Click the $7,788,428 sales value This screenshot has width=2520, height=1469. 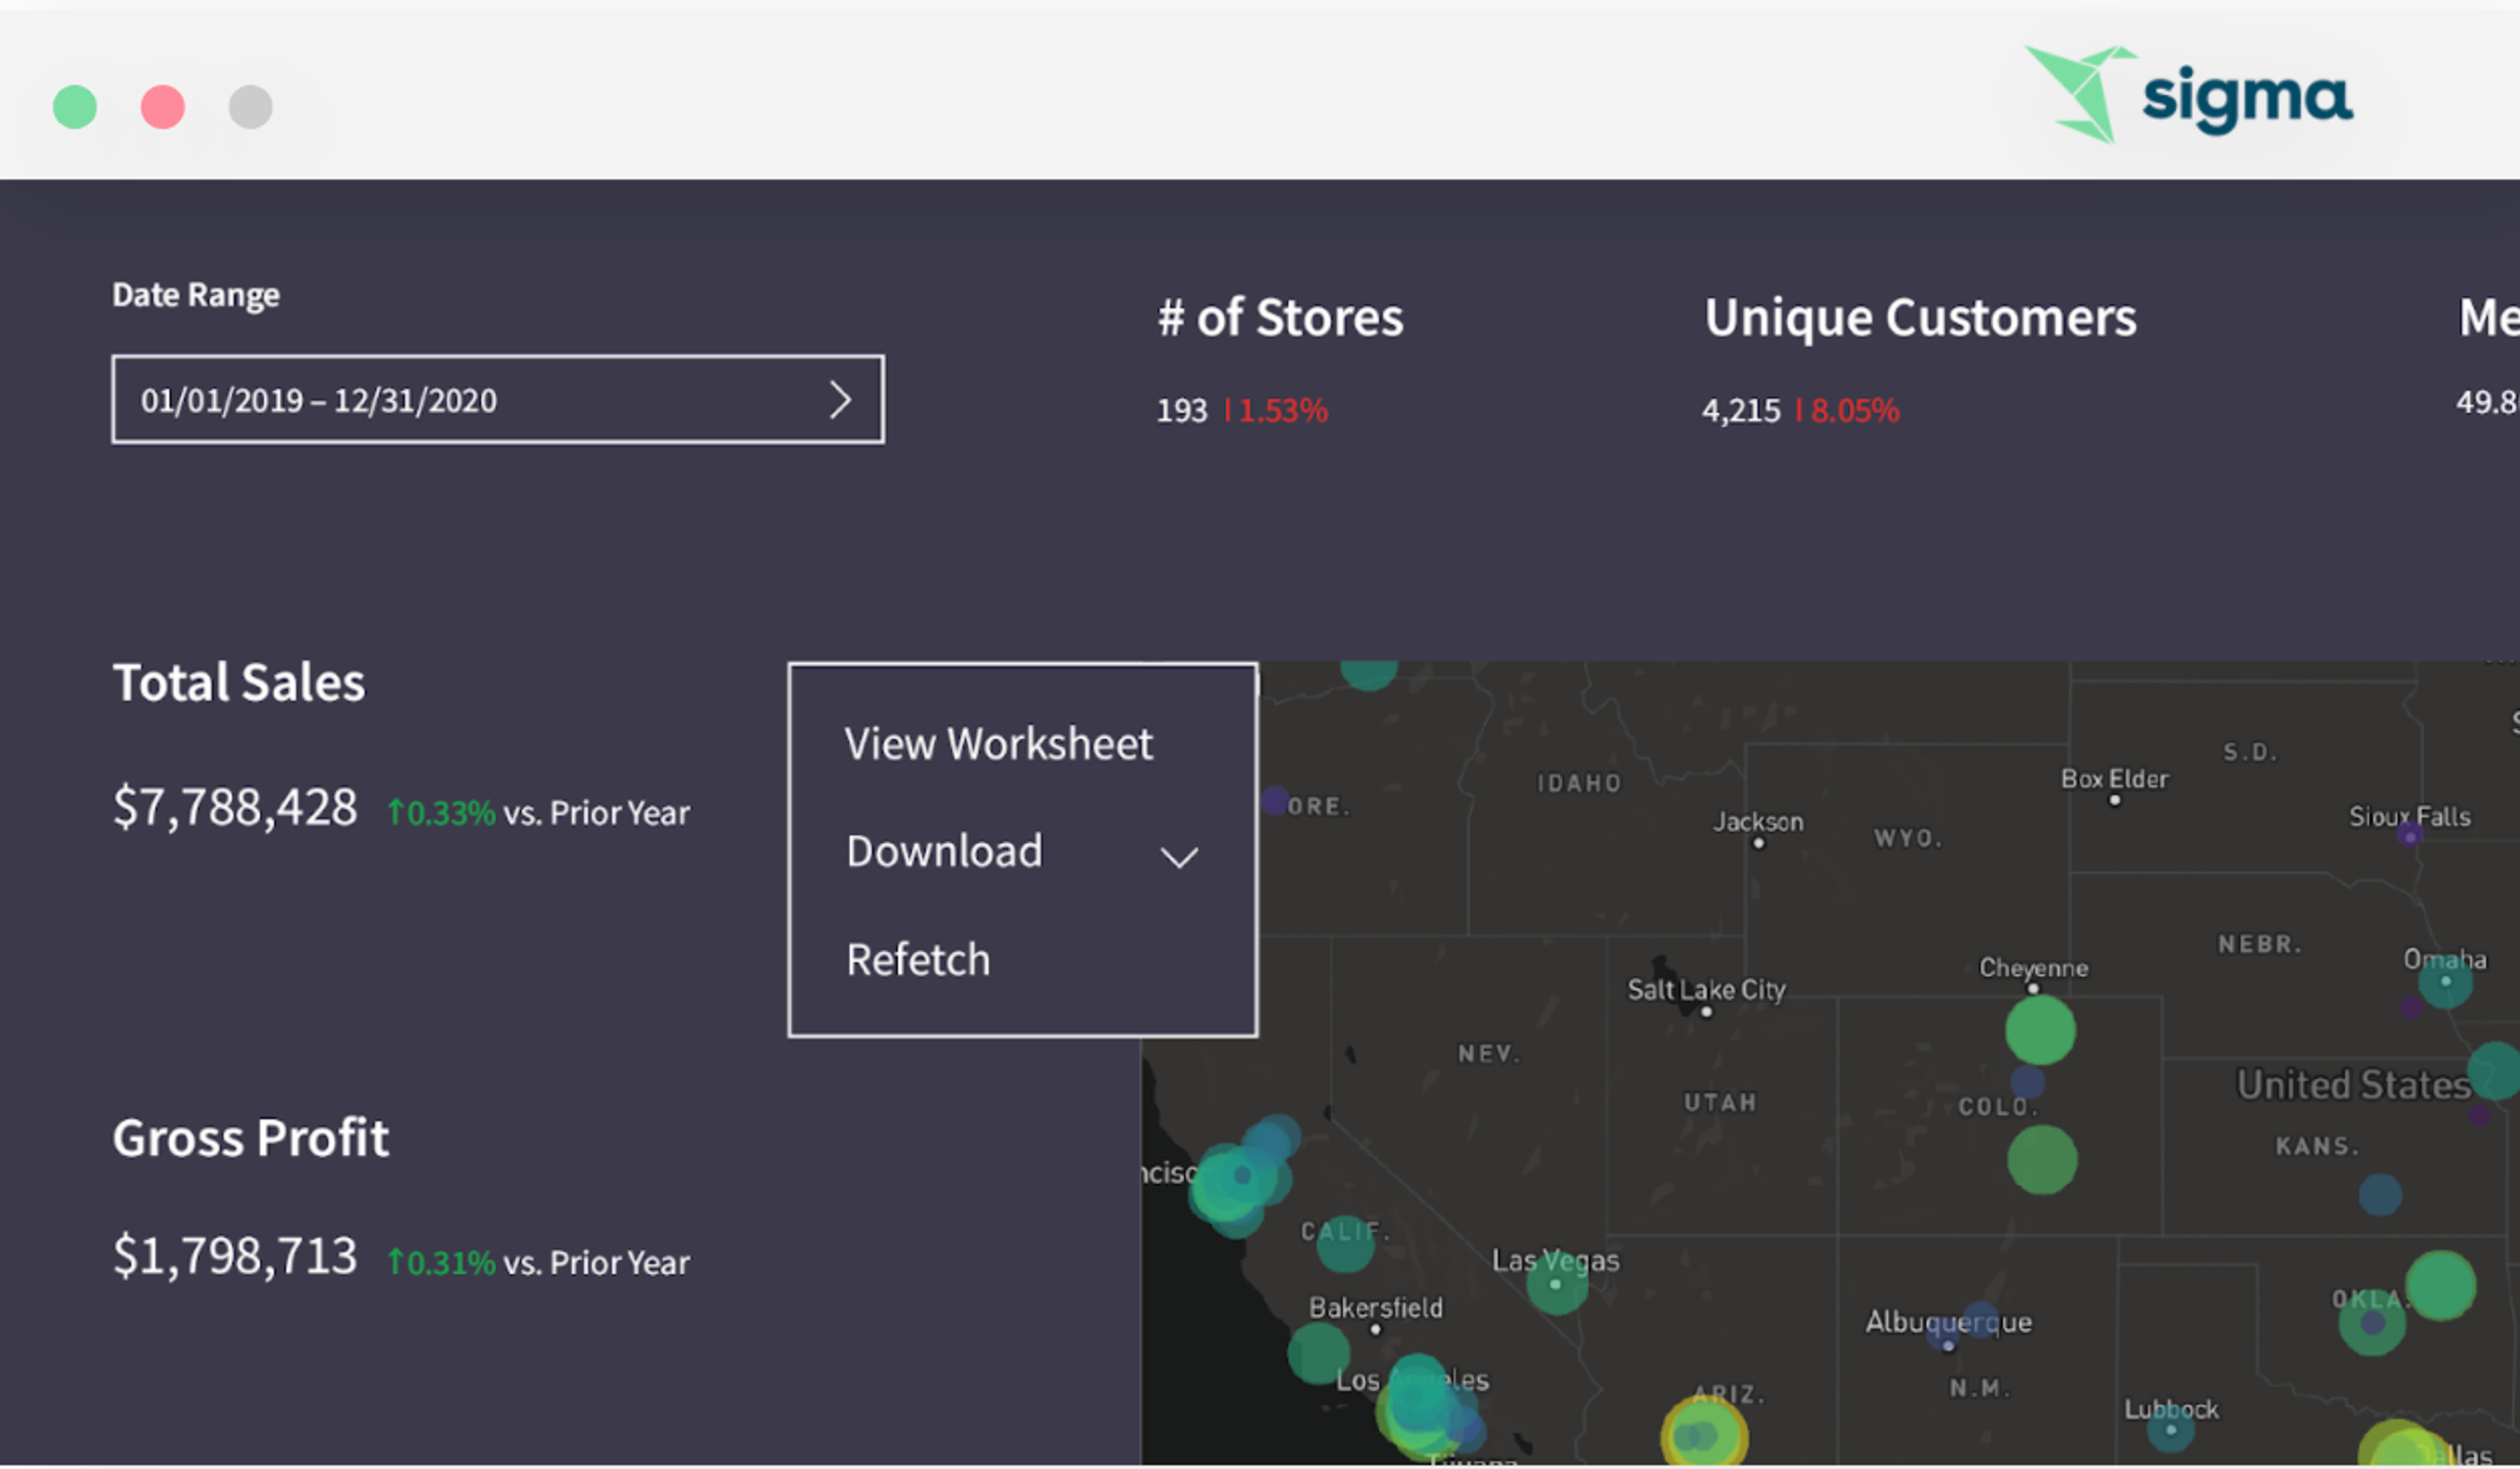pyautogui.click(x=235, y=807)
